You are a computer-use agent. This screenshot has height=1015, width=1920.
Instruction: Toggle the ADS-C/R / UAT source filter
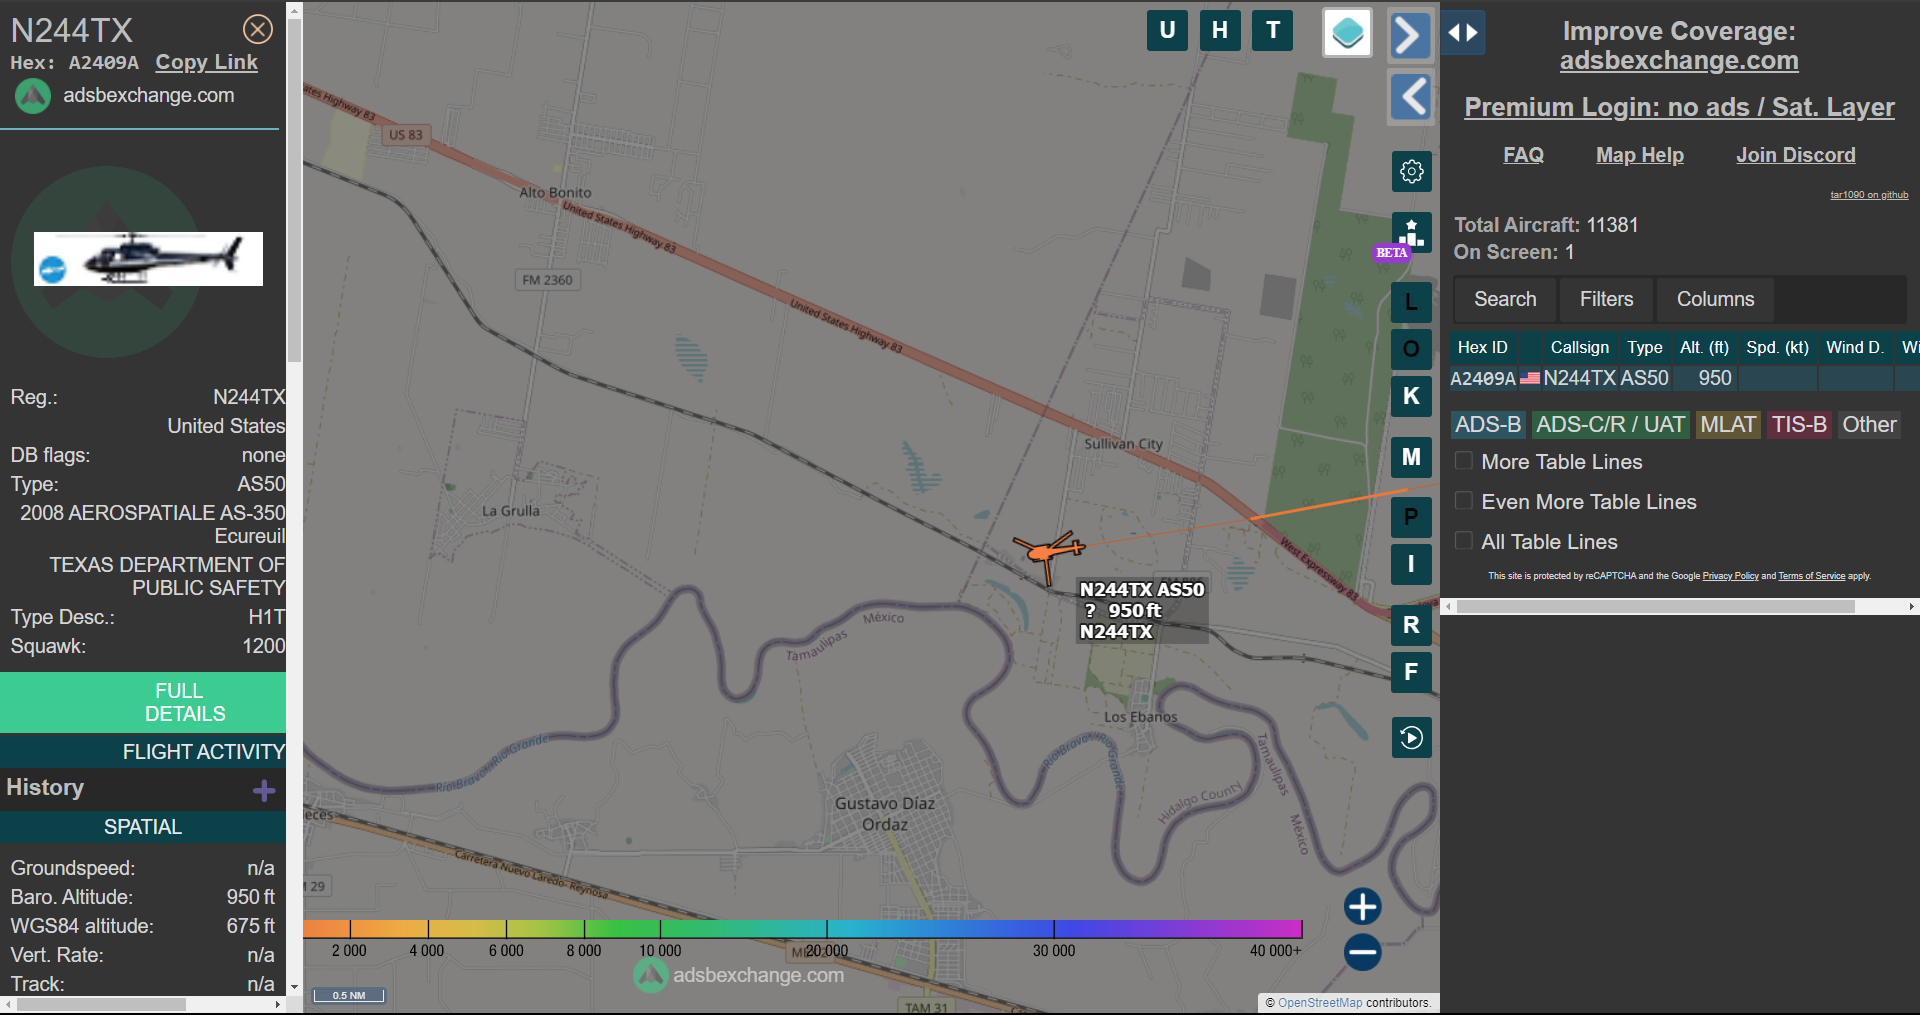[1610, 425]
